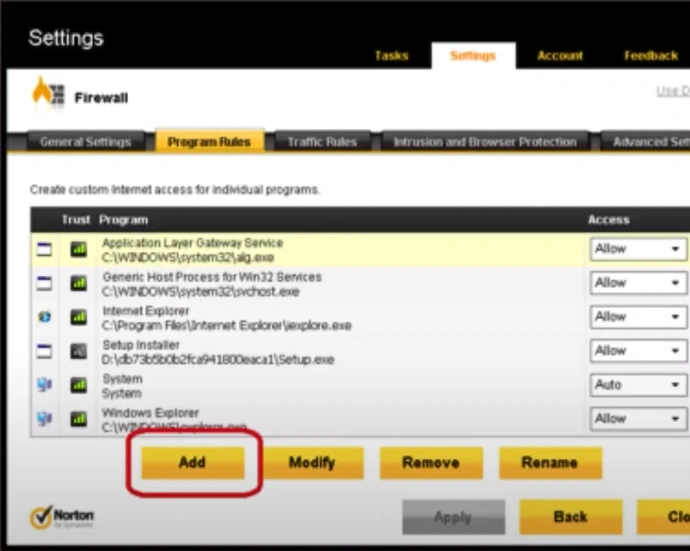This screenshot has height=551, width=690.
Task: Switch to the Tasks top tab
Action: [391, 56]
